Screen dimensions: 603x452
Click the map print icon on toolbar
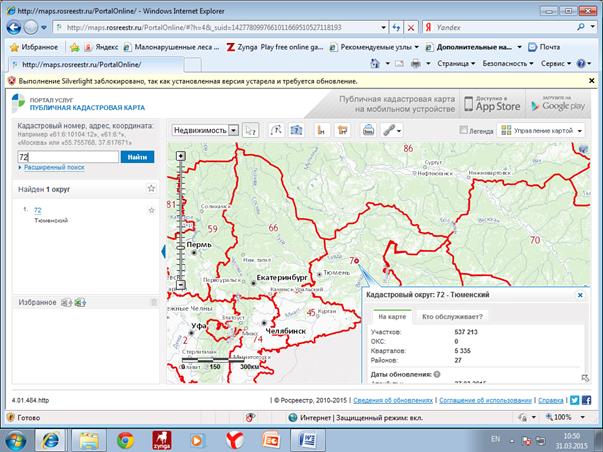tap(368, 130)
